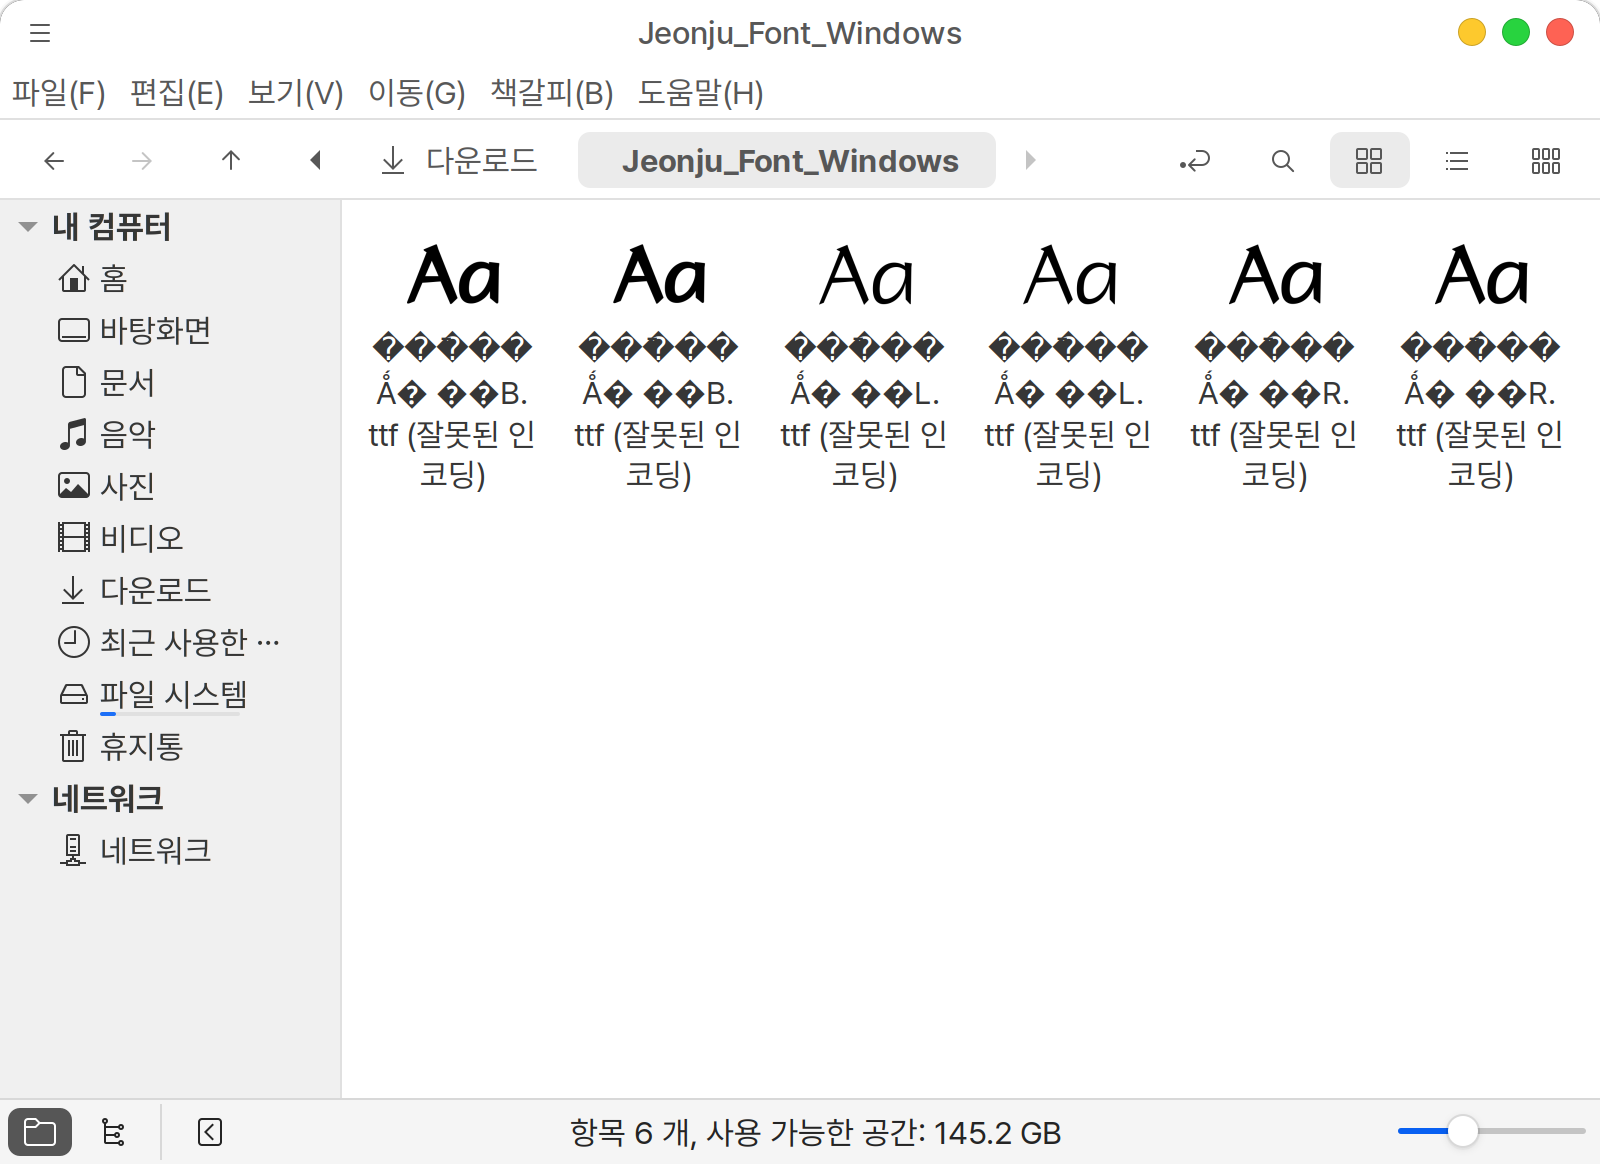Open the 편집(E) menu
This screenshot has width=1600, height=1164.
177,93
